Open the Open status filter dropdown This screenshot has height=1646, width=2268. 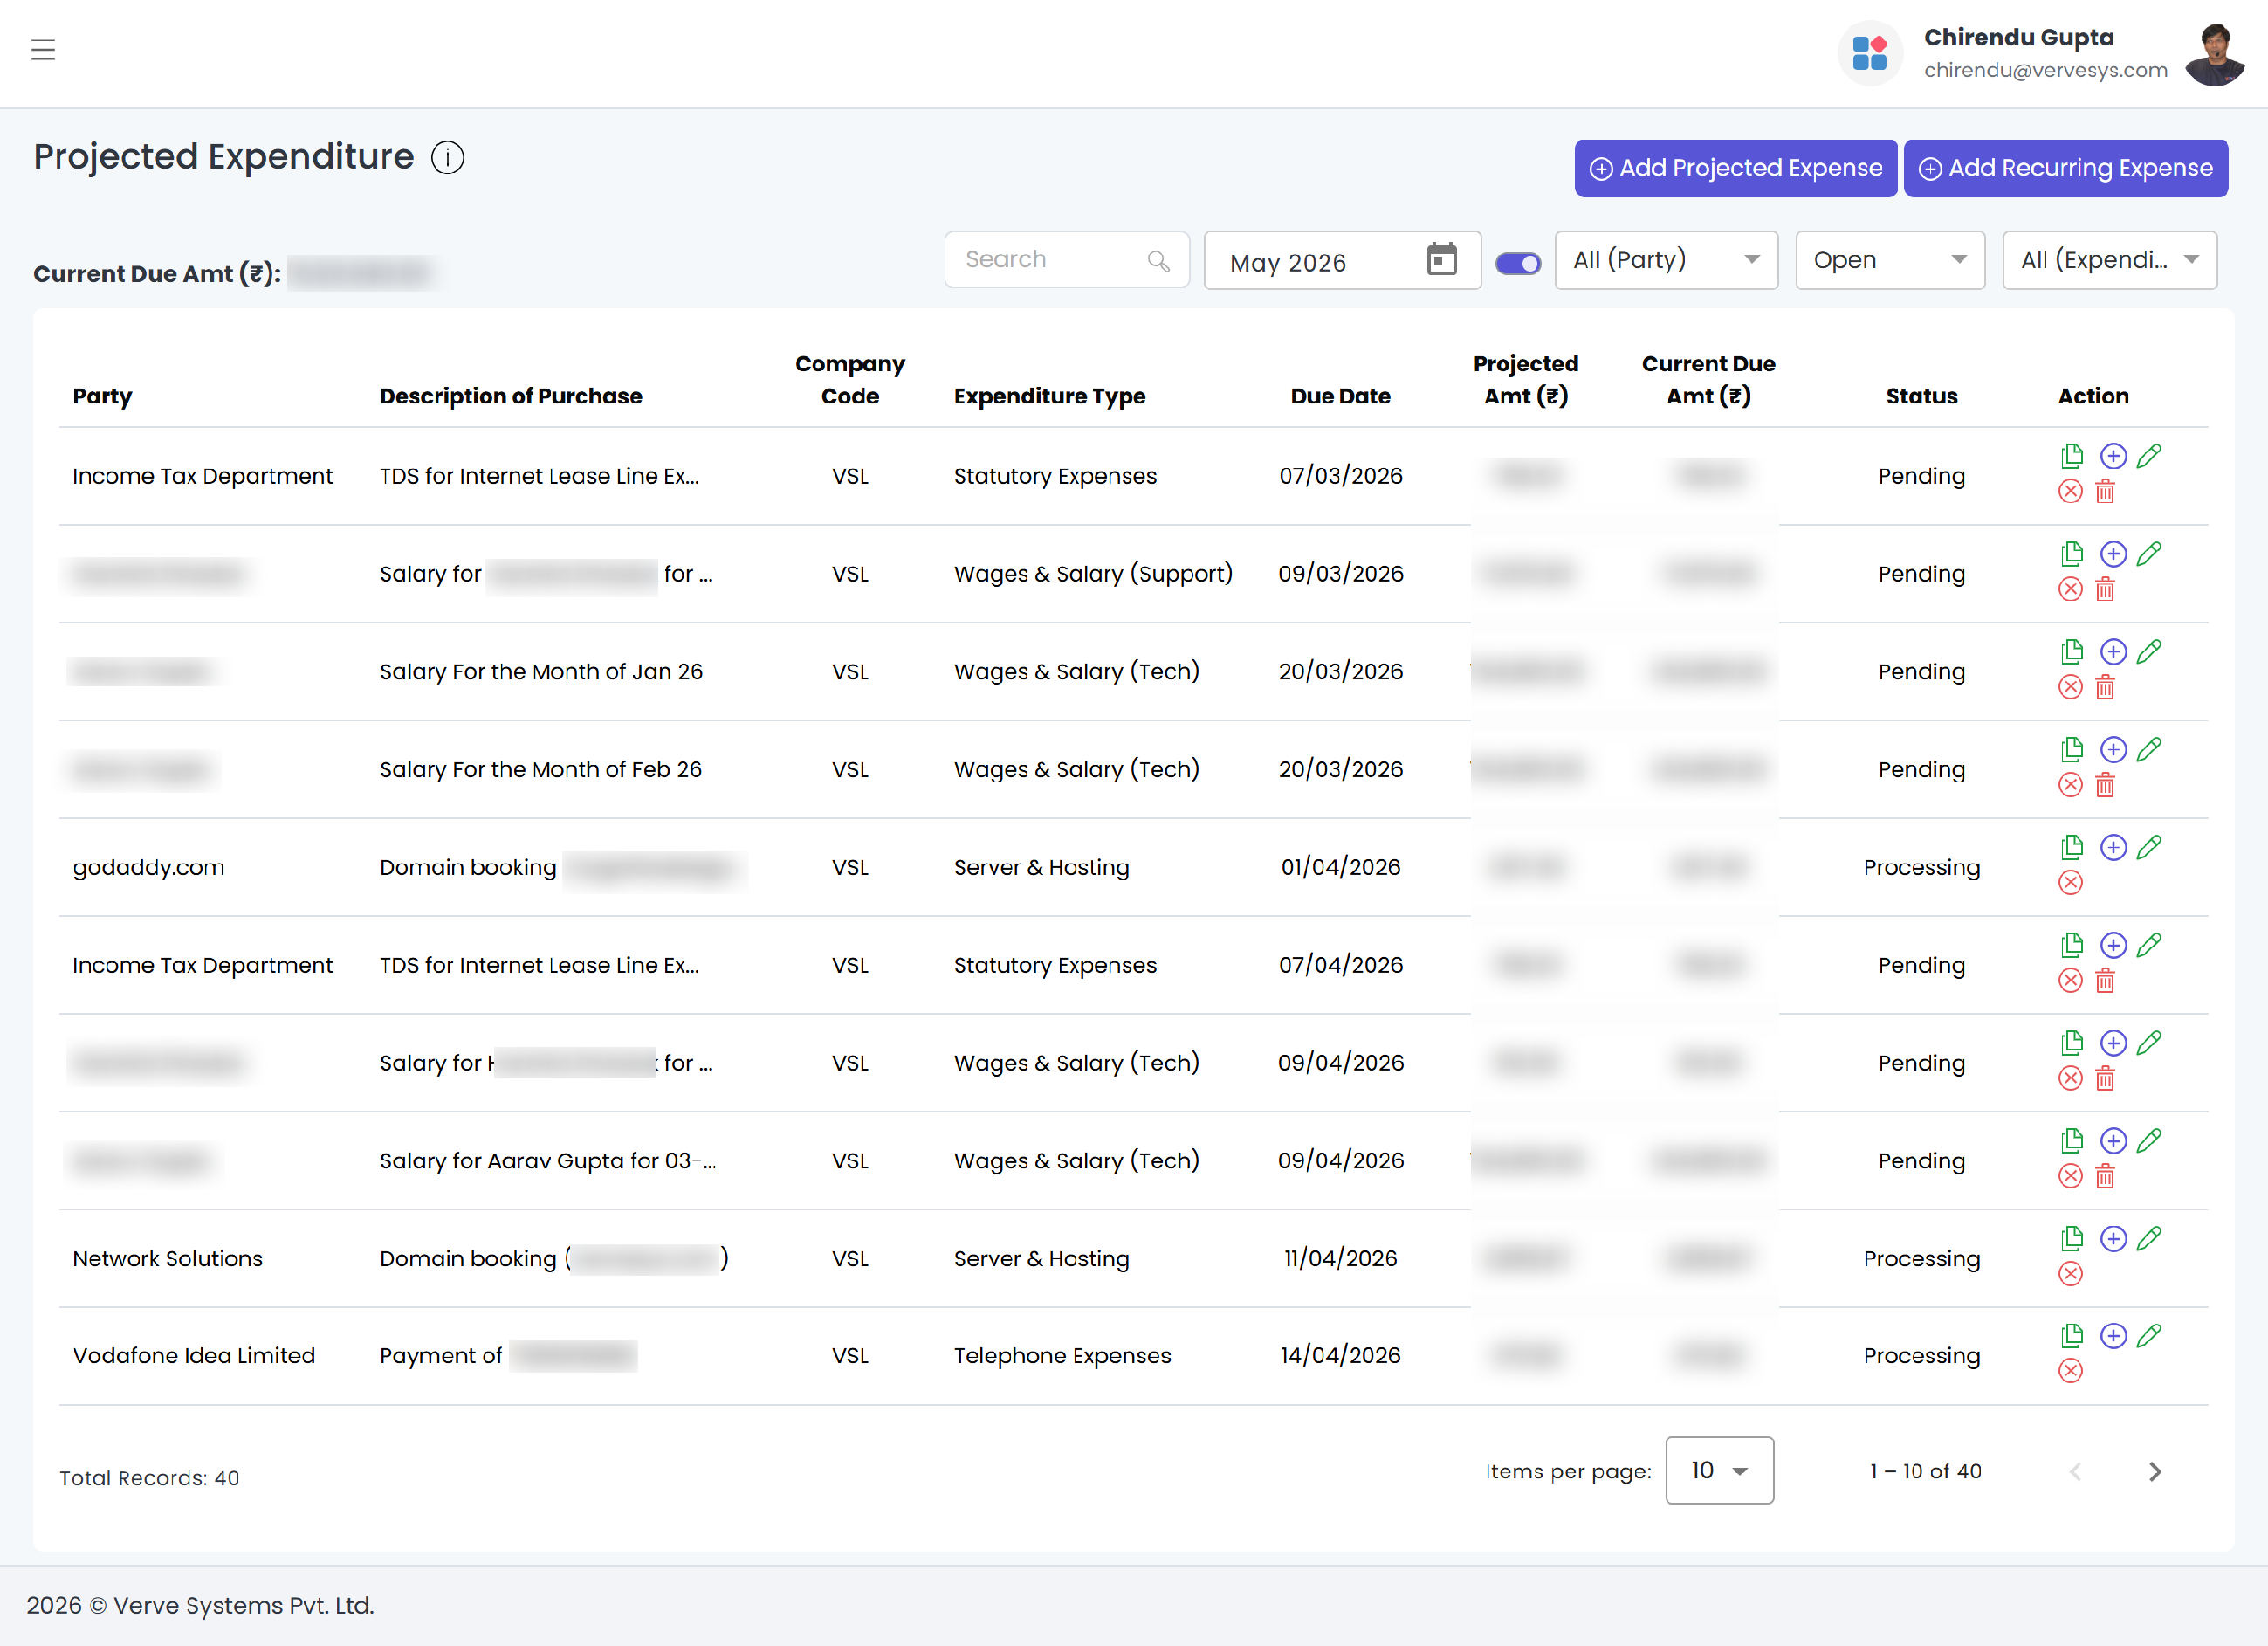[x=1890, y=260]
